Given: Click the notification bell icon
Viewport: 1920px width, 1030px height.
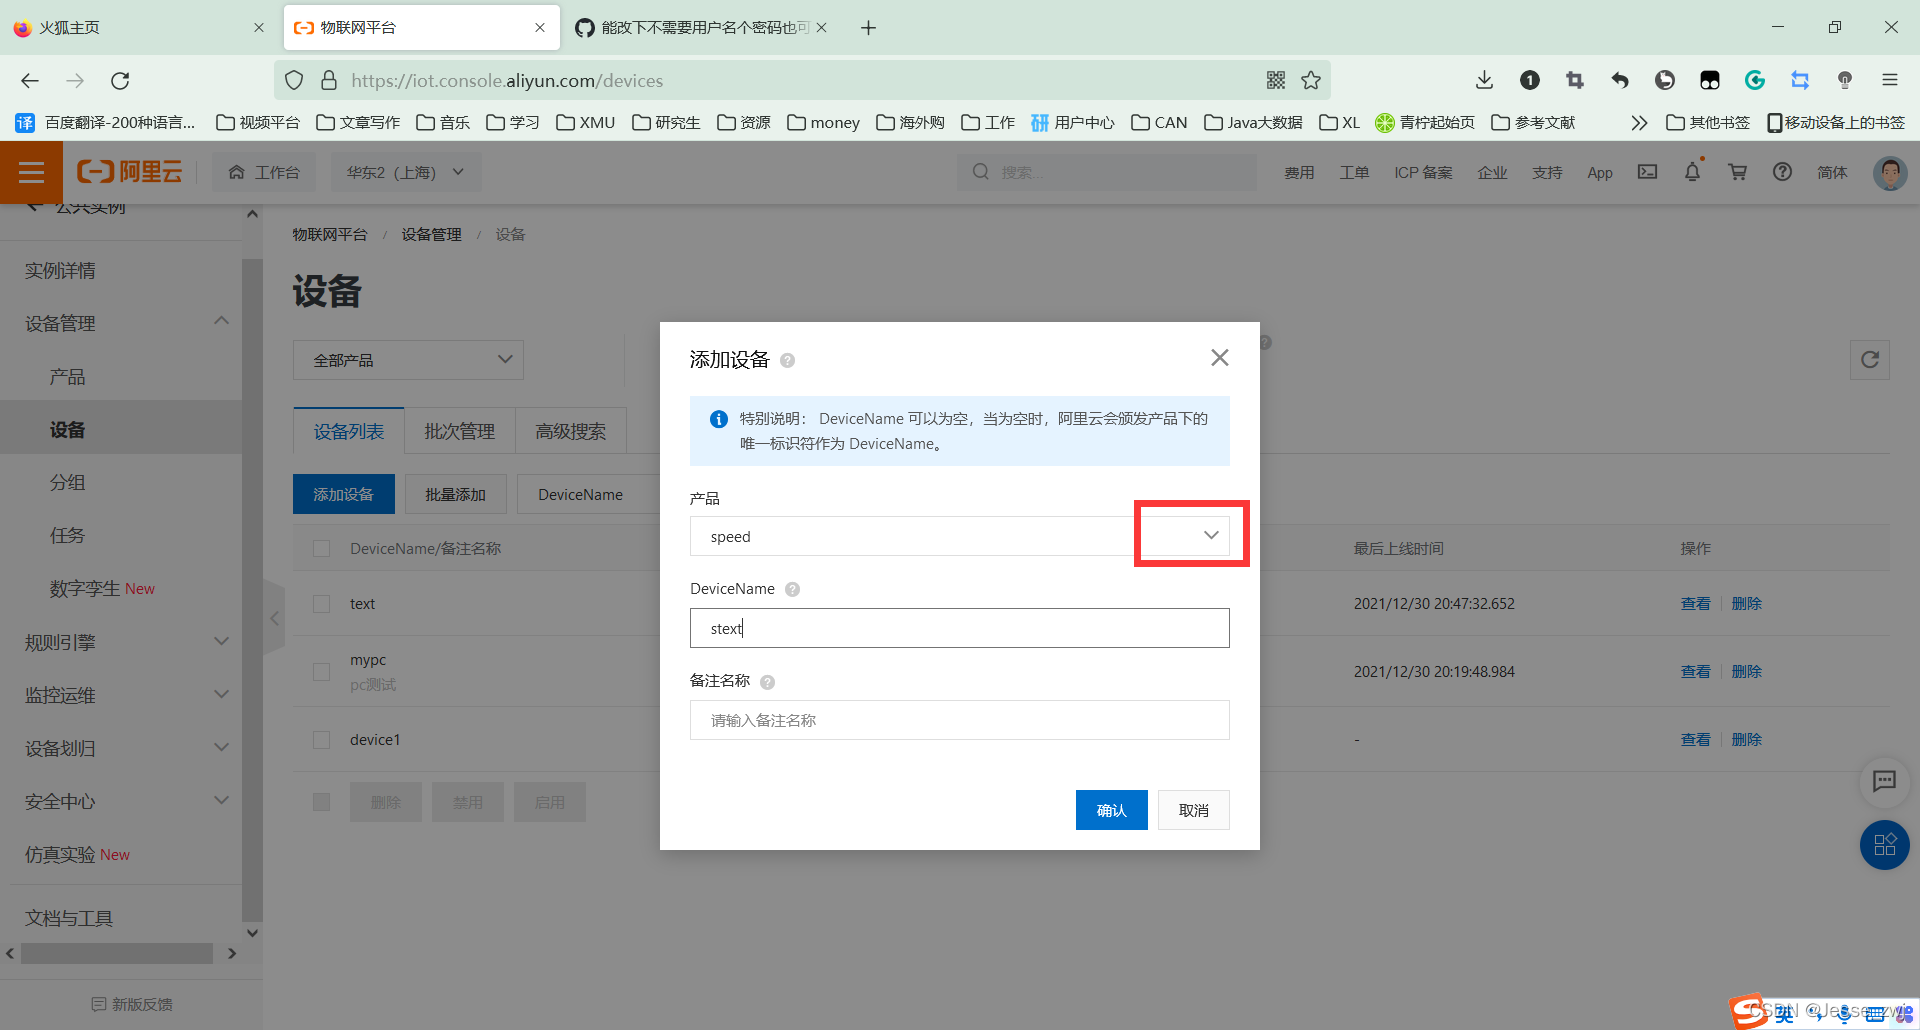Looking at the screenshot, I should pyautogui.click(x=1692, y=172).
